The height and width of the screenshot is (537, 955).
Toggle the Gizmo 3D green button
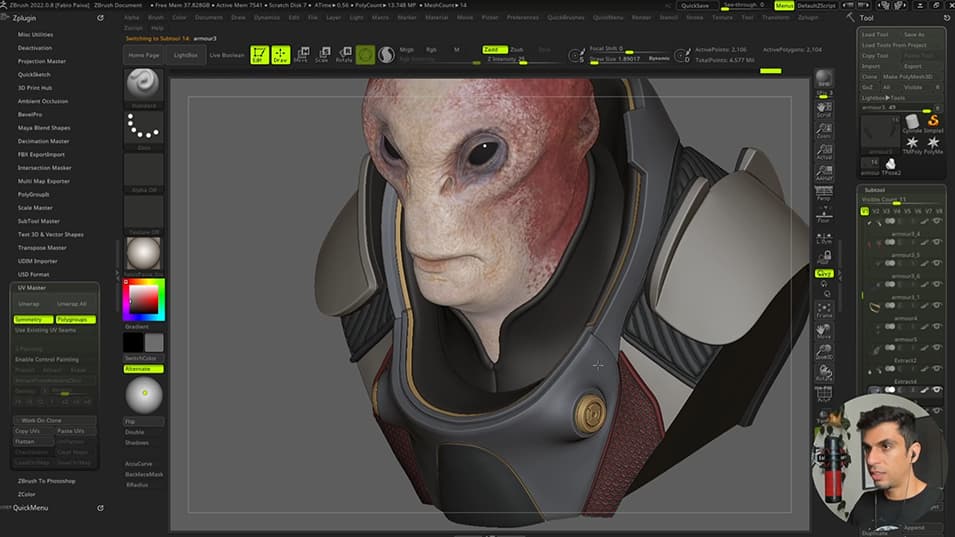[365, 55]
